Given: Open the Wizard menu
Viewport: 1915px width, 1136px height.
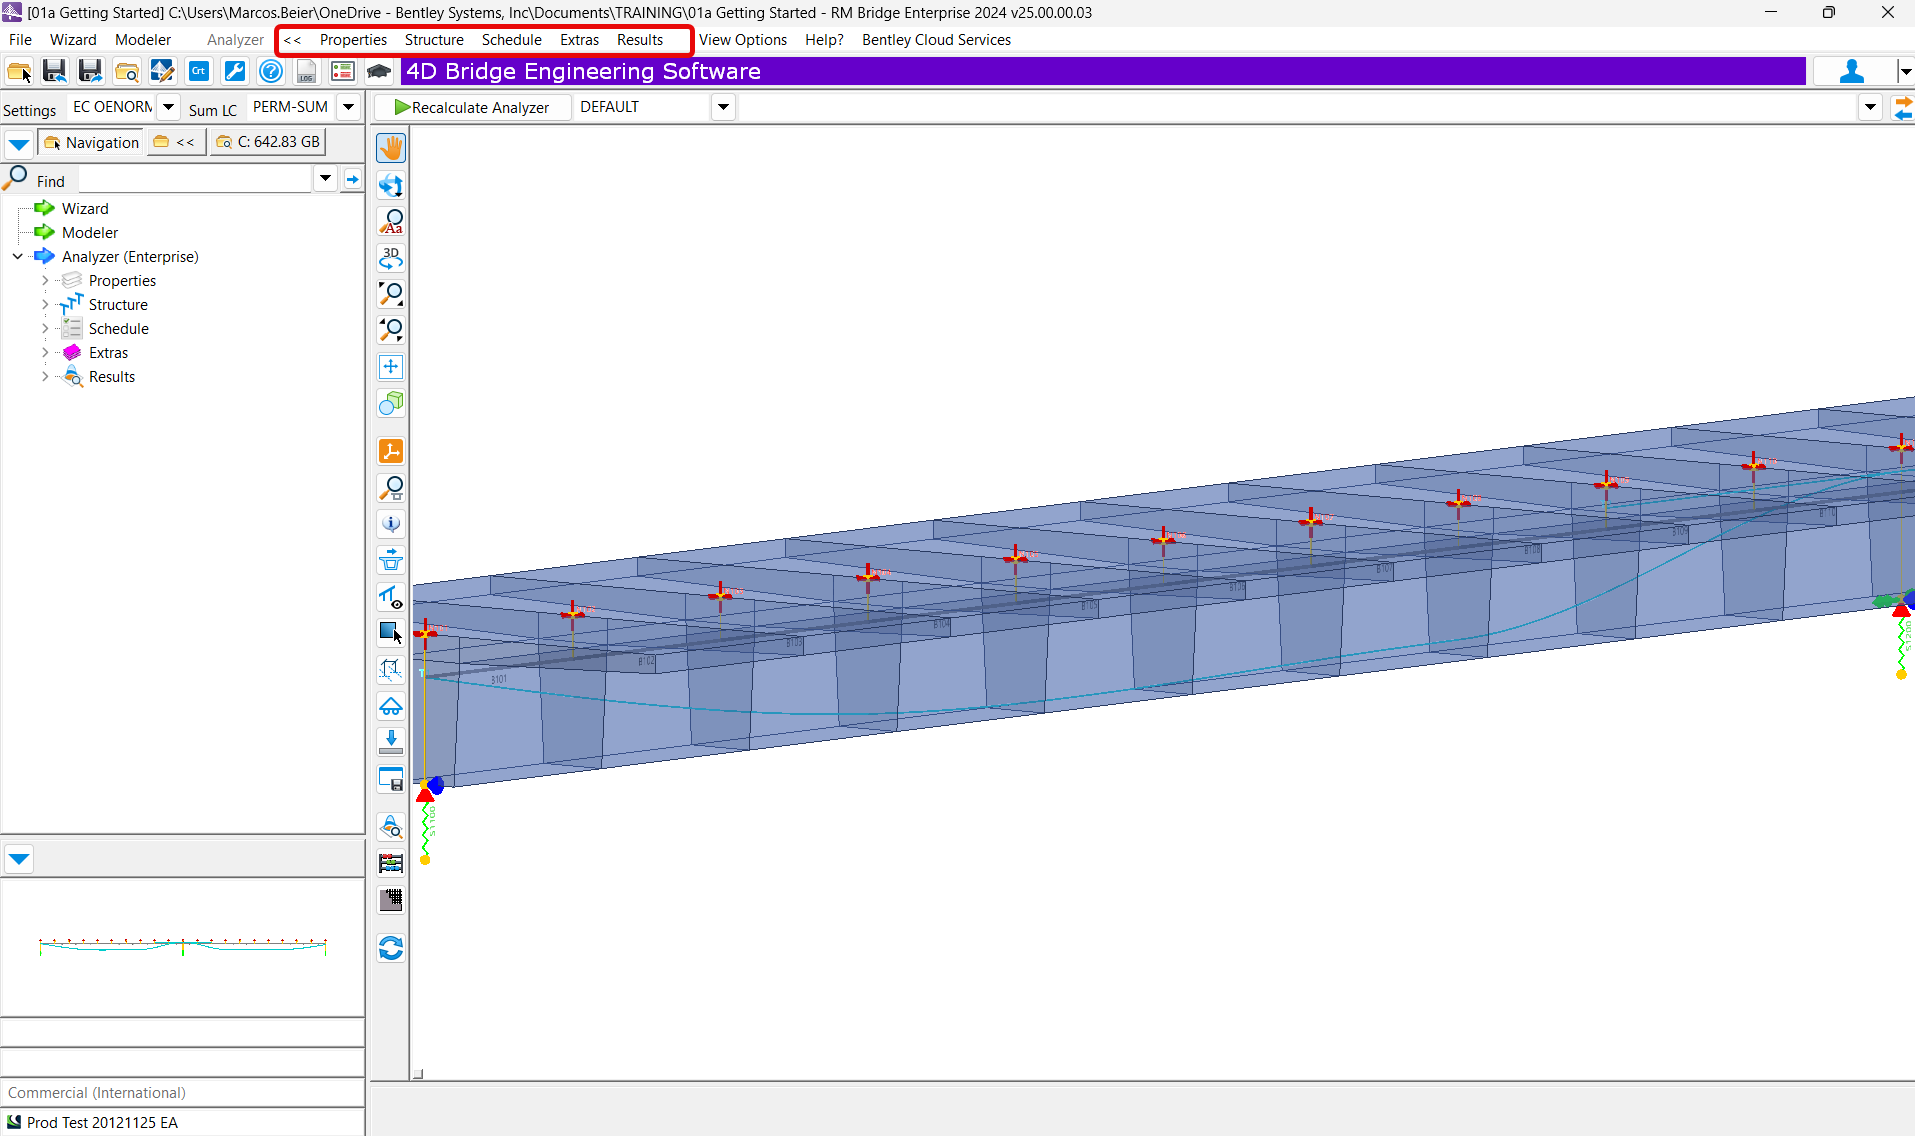Looking at the screenshot, I should 73,40.
